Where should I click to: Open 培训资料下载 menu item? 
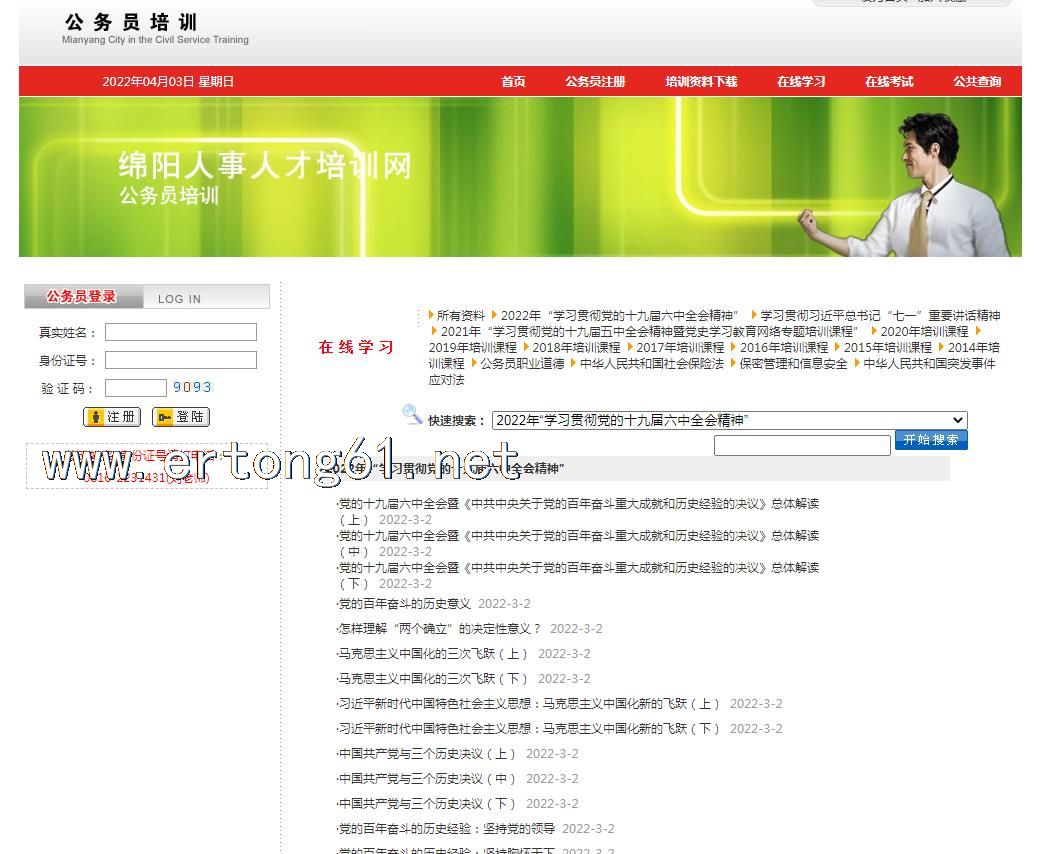click(701, 82)
